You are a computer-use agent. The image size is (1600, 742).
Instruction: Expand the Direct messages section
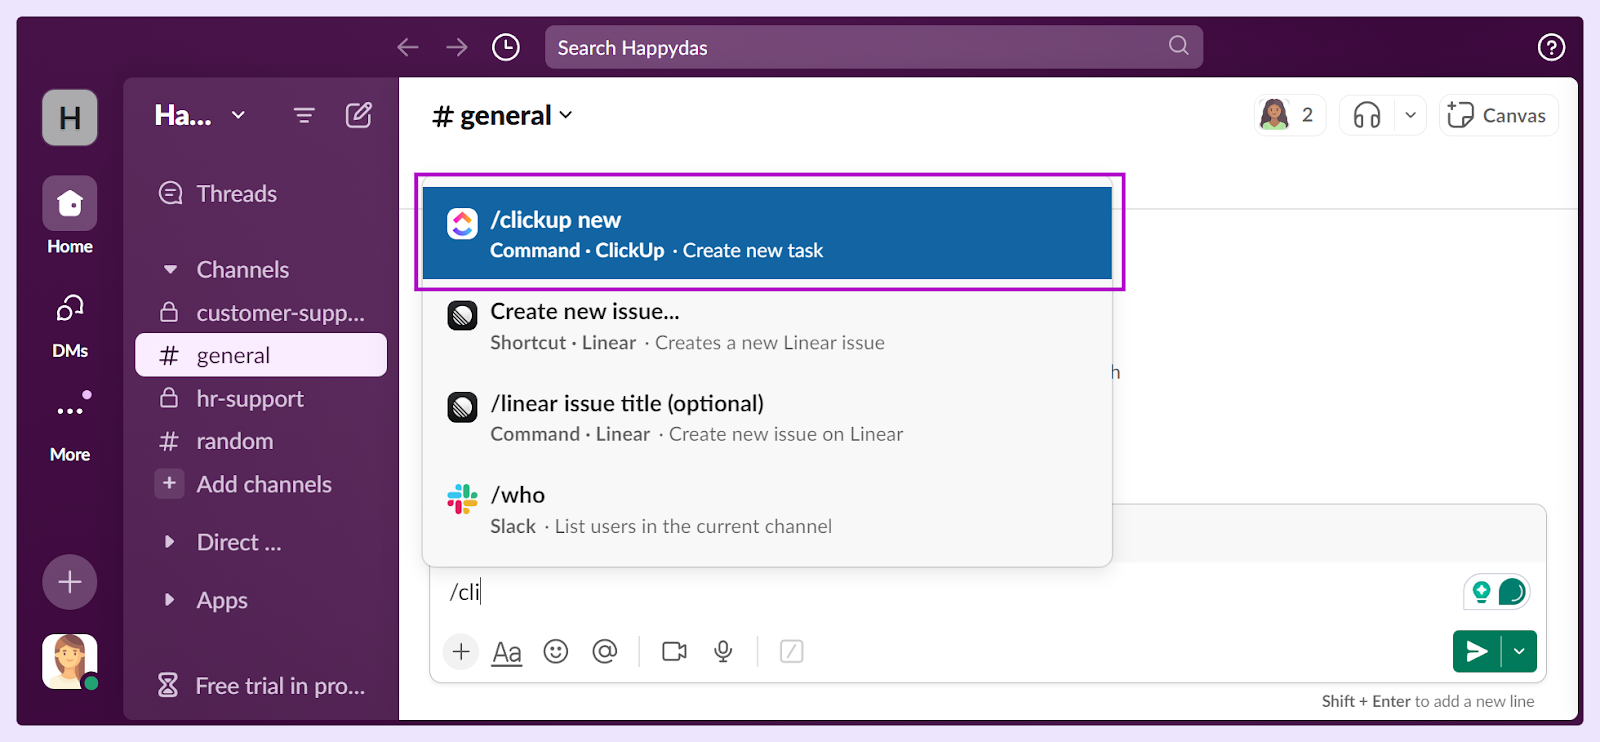pos(170,542)
